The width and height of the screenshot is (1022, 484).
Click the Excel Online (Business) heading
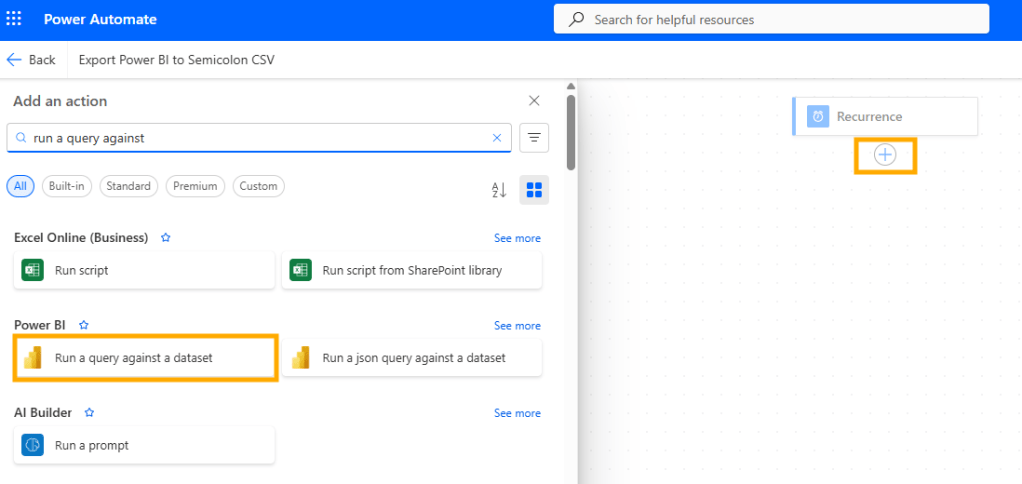tap(81, 238)
